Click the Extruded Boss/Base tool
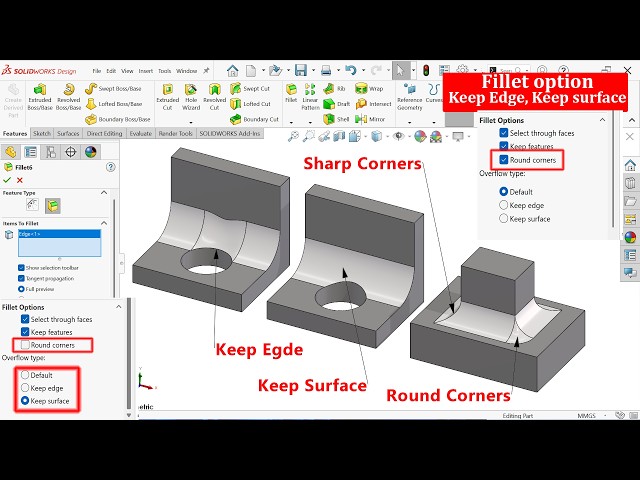The width and height of the screenshot is (640, 480). pos(40,97)
